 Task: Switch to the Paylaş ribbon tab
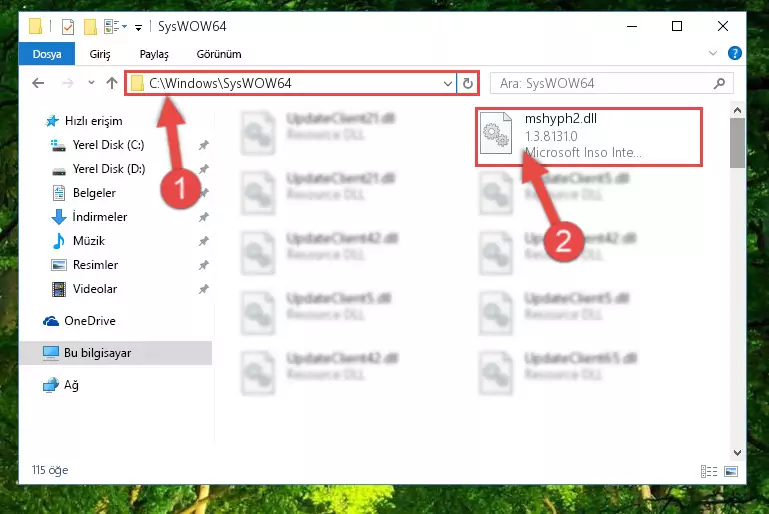[x=154, y=54]
